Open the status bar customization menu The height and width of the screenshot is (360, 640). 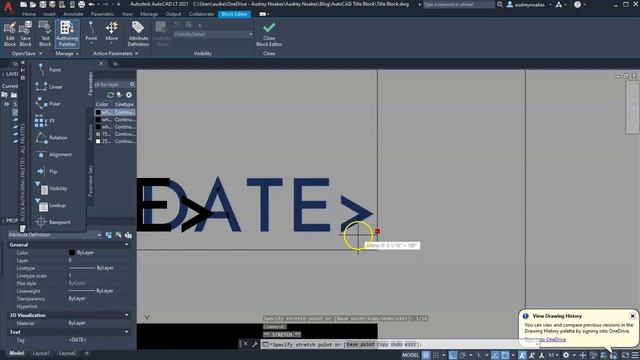tap(636, 356)
